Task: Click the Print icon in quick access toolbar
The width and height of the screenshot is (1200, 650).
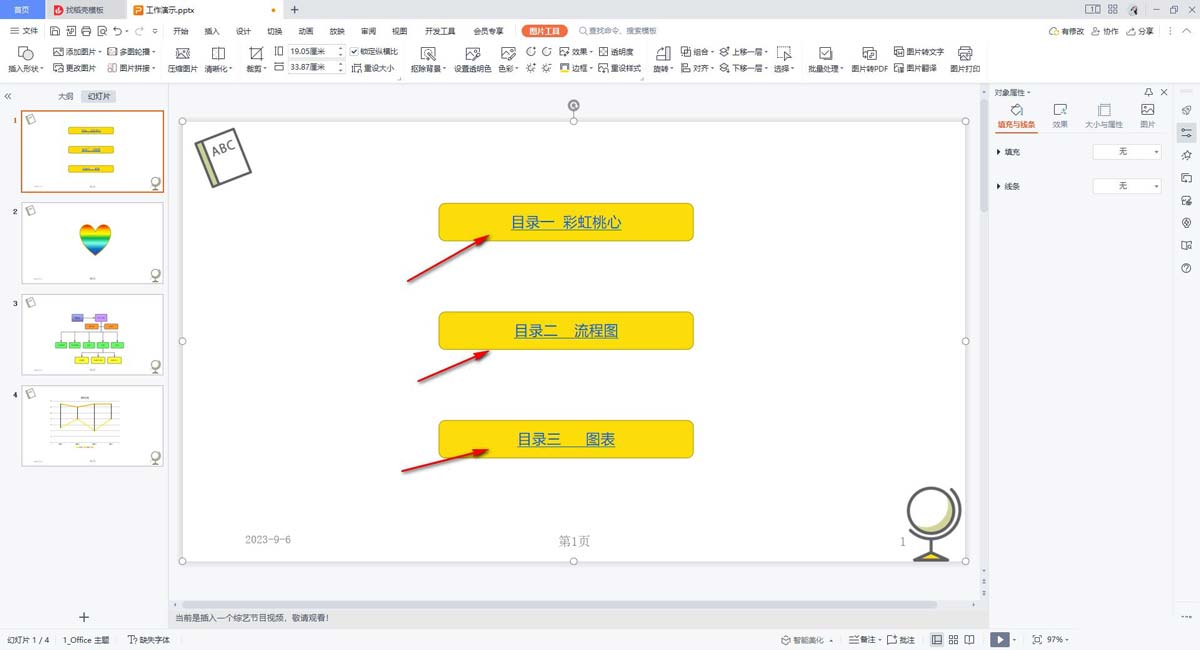Action: click(86, 31)
